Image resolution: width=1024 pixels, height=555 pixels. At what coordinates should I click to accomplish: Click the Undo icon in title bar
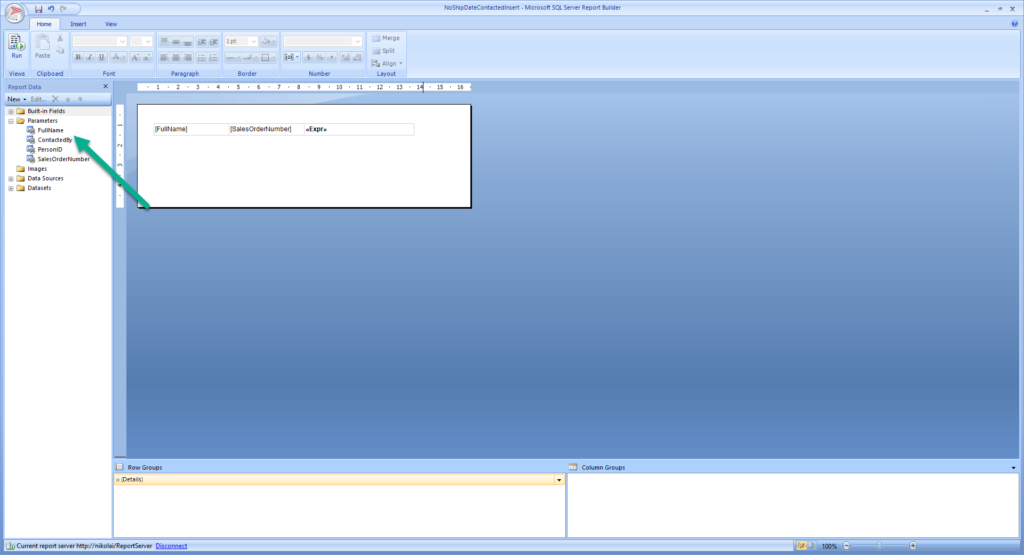point(51,9)
